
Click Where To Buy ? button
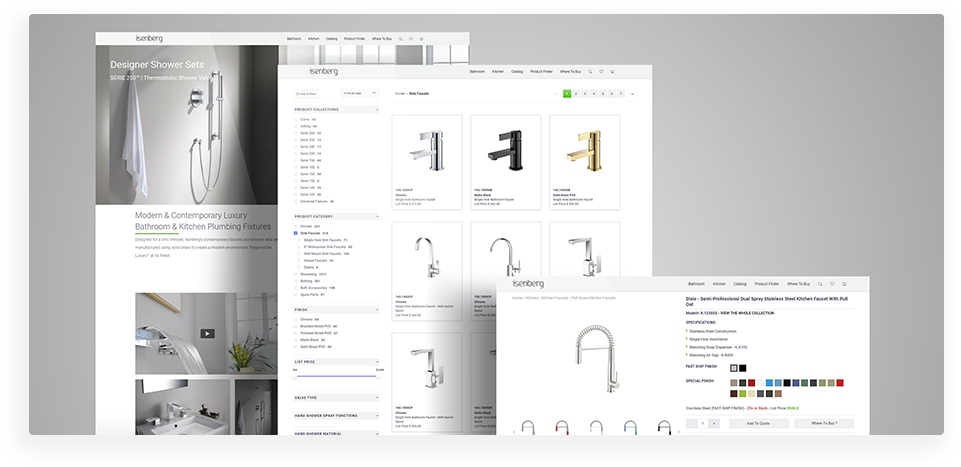pyautogui.click(x=824, y=423)
